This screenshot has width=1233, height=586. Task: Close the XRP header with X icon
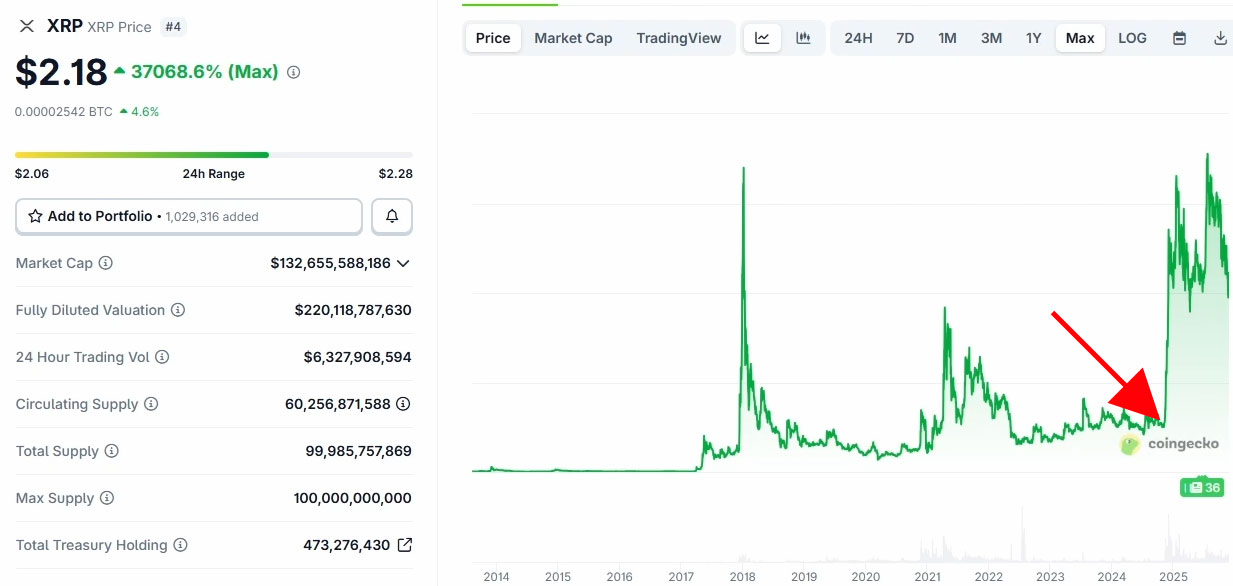tap(27, 26)
